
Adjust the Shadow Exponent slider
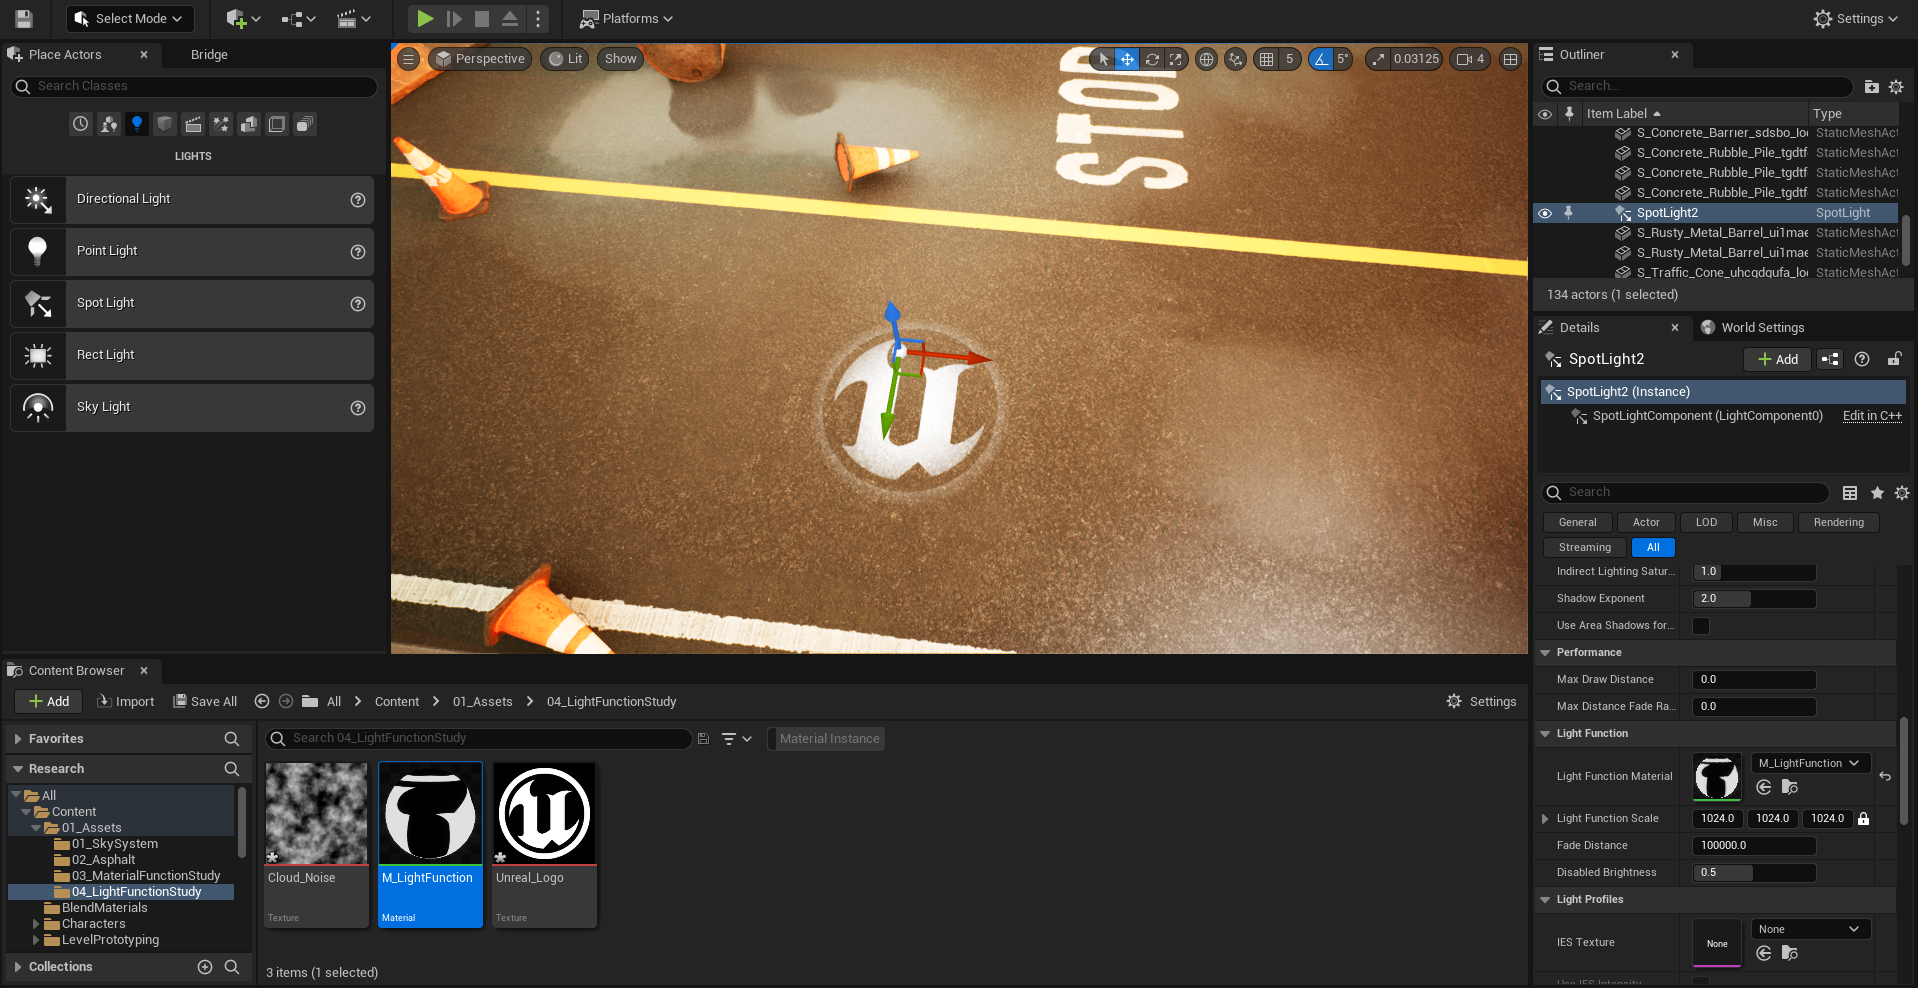click(x=1754, y=599)
